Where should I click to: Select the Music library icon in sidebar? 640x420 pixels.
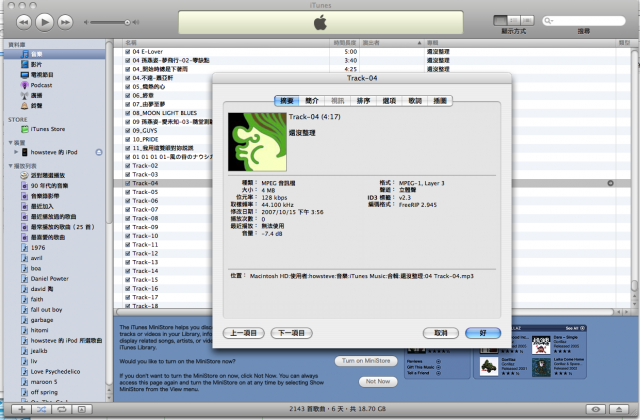[25, 54]
